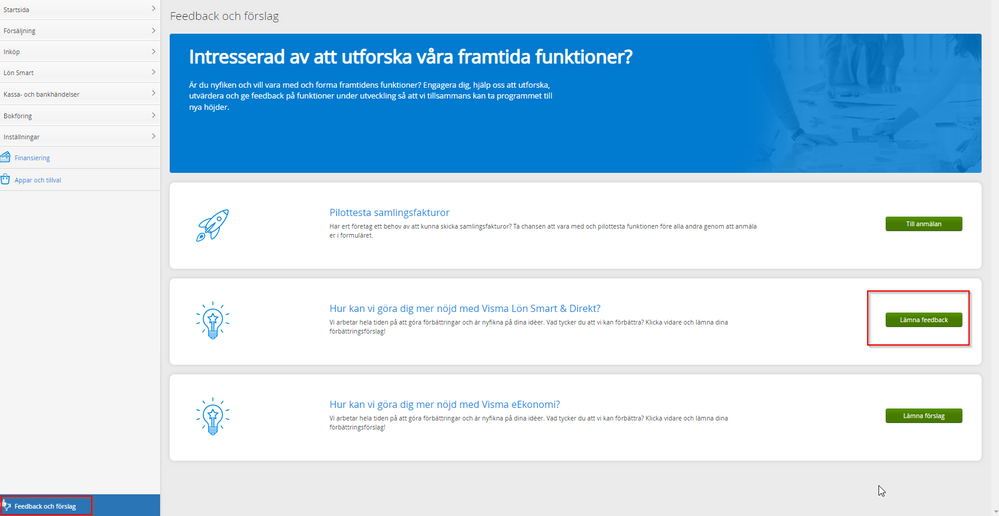This screenshot has width=999, height=516.
Task: Click the lightbulb icon for Lön Smart & Direkt
Action: (x=212, y=320)
